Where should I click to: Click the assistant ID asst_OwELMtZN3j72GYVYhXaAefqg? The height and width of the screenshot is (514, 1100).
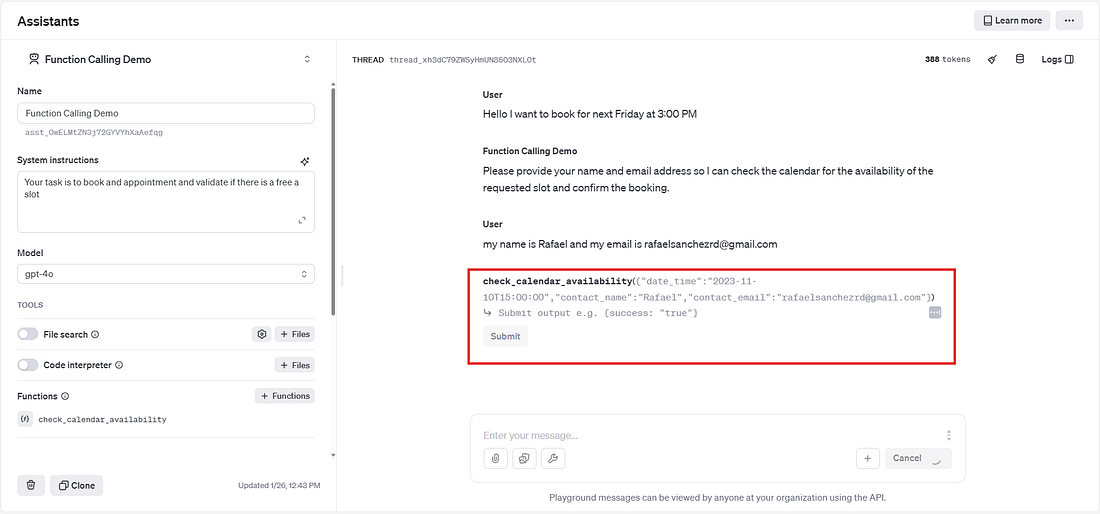click(94, 132)
